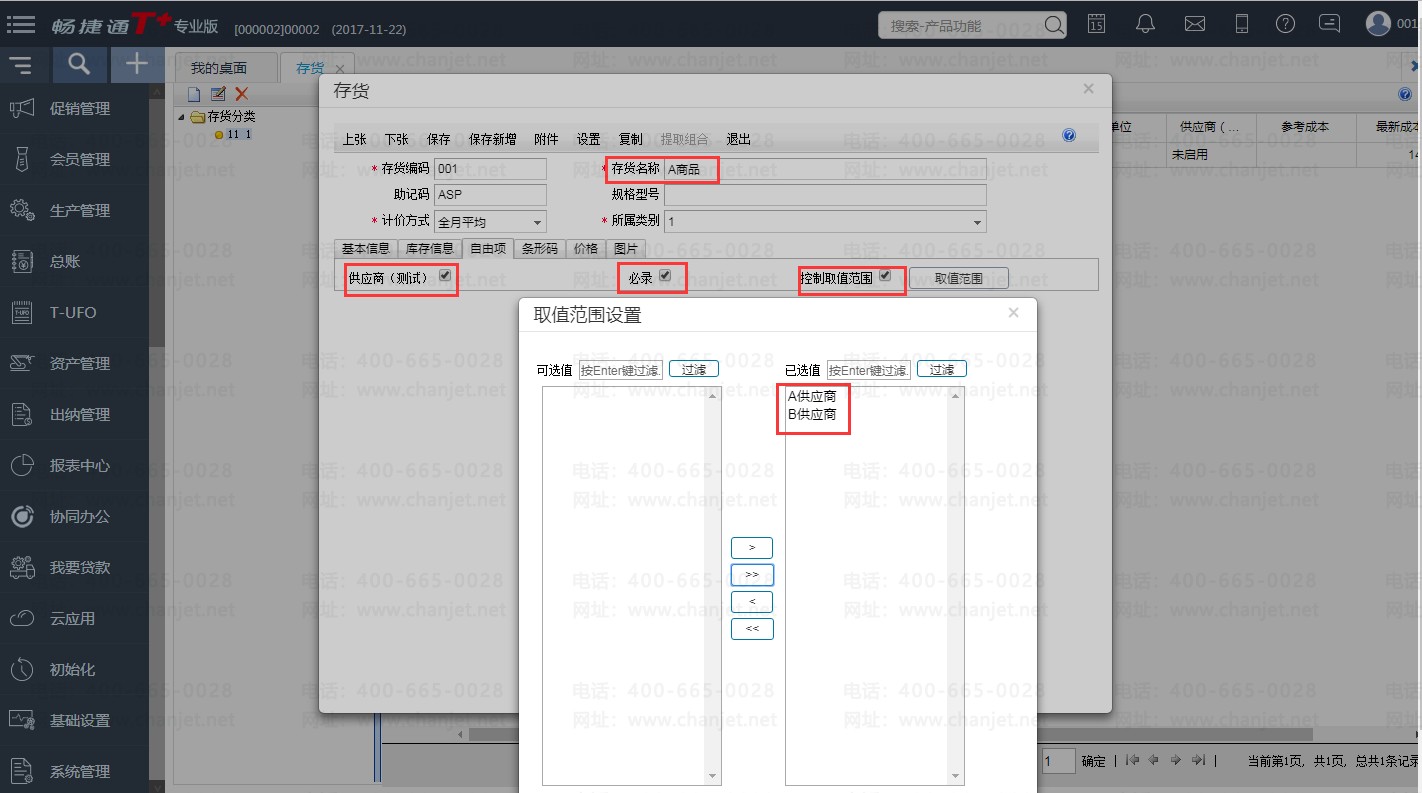Open the 附件 menu item
Viewport: 1422px width, 793px height.
(x=547, y=139)
